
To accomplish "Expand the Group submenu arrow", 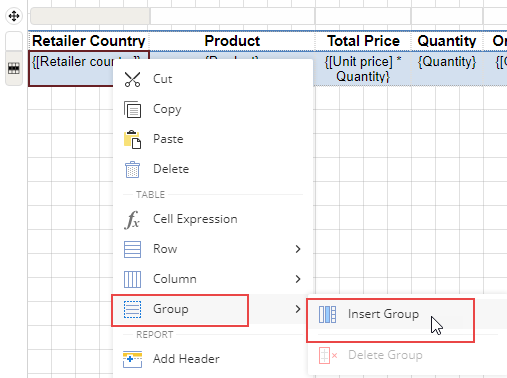I will (x=298, y=309).
